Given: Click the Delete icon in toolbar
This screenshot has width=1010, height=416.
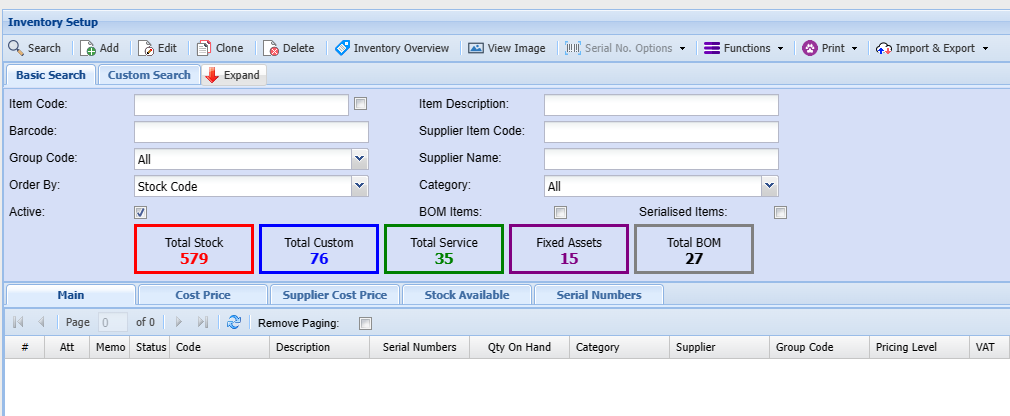Looking at the screenshot, I should click(x=271, y=48).
